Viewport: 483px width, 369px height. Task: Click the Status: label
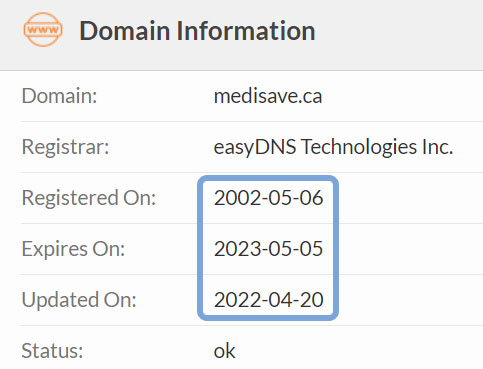[52, 351]
